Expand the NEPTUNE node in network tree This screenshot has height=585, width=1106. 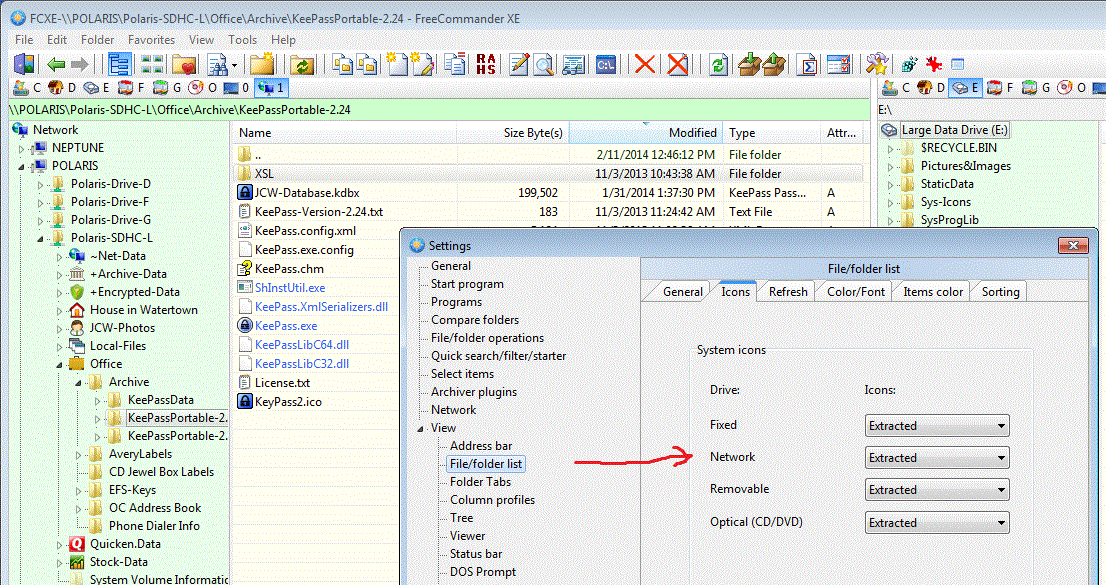[23, 148]
